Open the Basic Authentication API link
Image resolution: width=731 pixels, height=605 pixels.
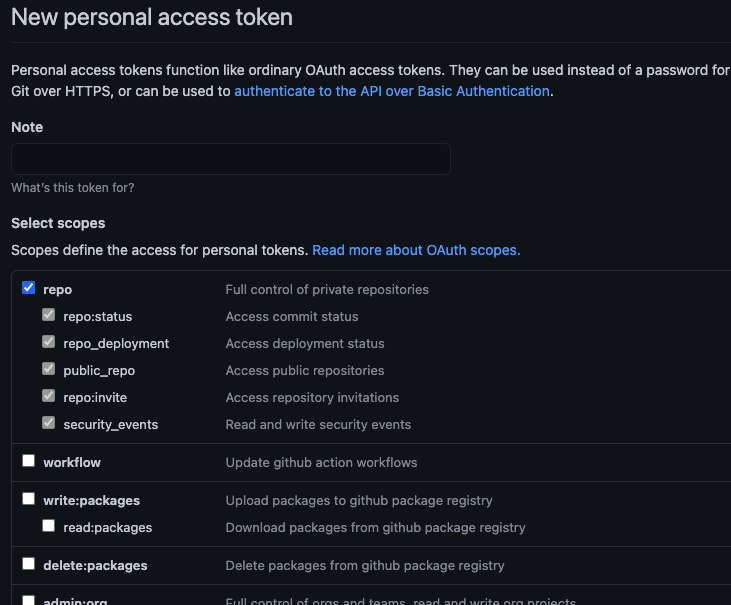coord(391,91)
